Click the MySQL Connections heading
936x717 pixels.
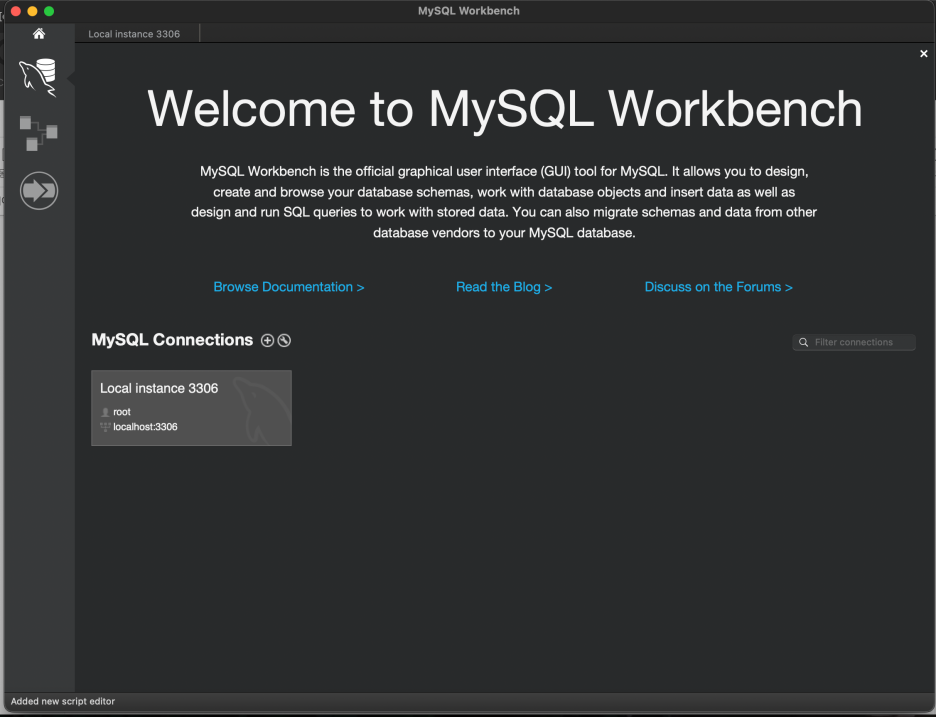click(x=172, y=340)
